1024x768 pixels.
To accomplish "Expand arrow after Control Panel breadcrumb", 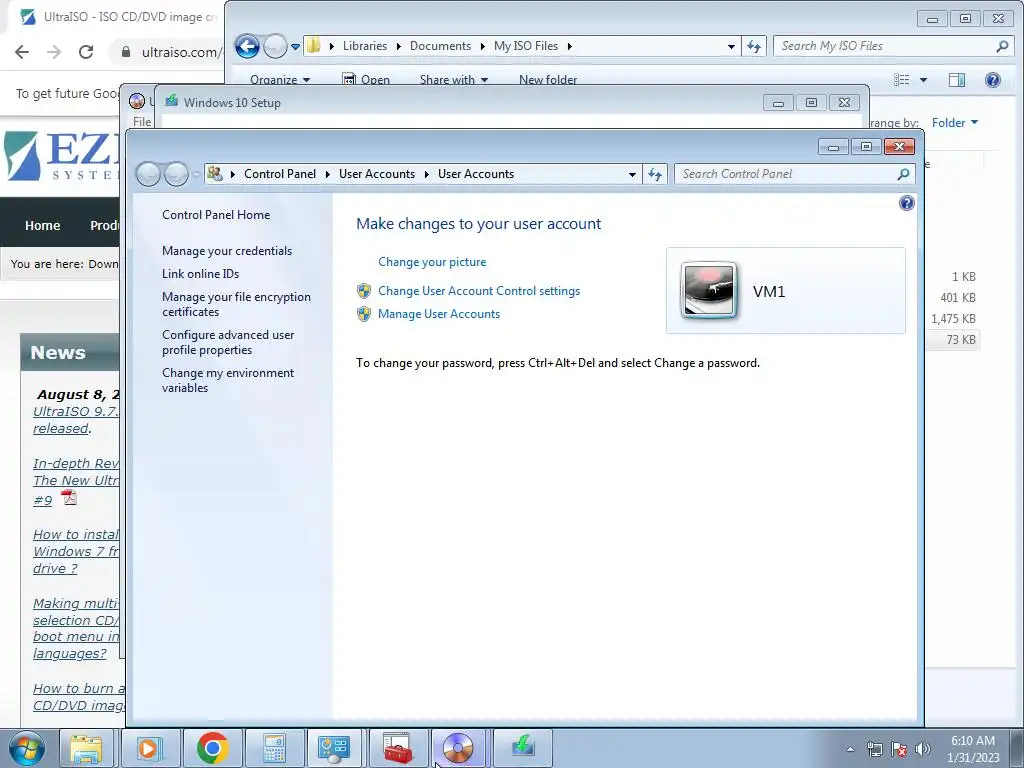I will tap(328, 174).
